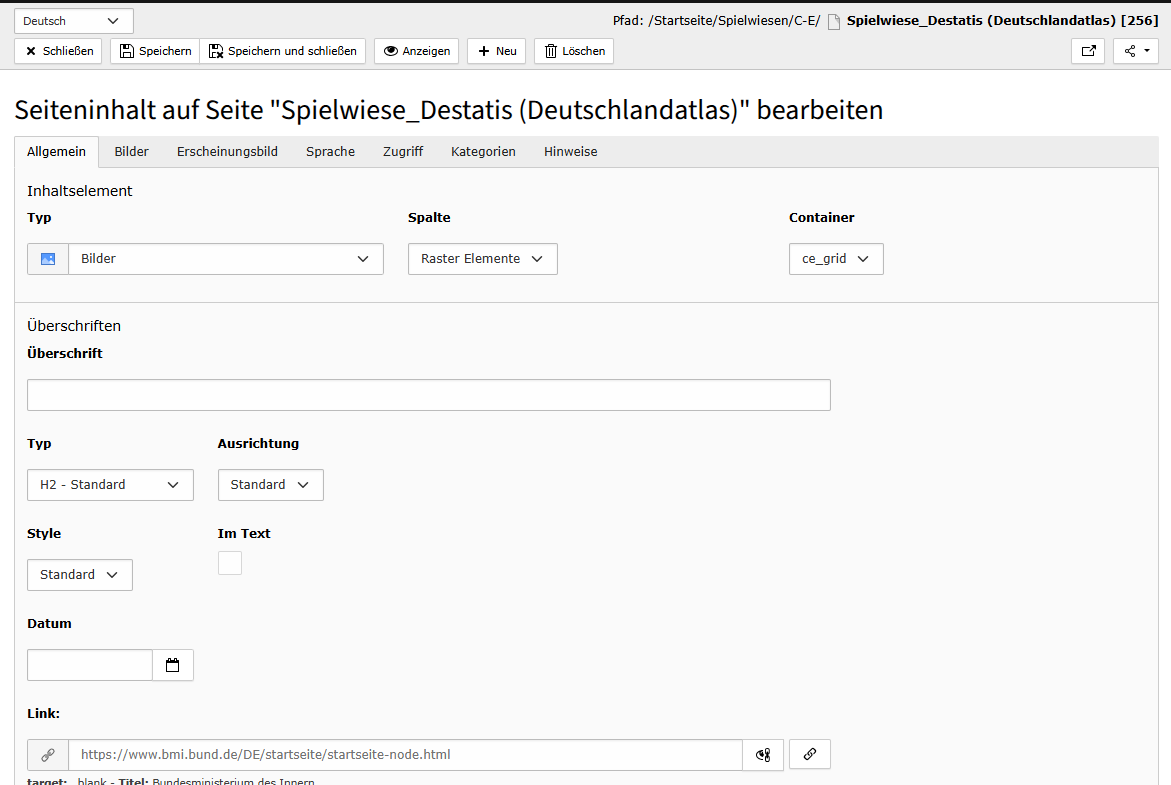This screenshot has height=785, width=1171.
Task: Toggle the link field control button
Action: click(x=810, y=755)
